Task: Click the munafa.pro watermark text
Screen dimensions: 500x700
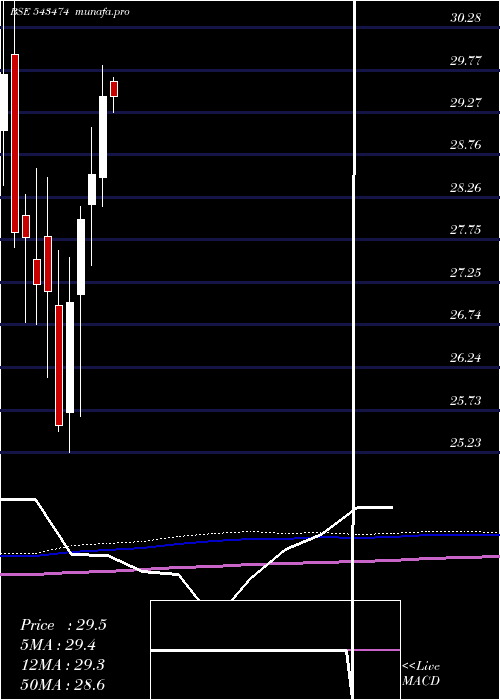Action: point(103,12)
